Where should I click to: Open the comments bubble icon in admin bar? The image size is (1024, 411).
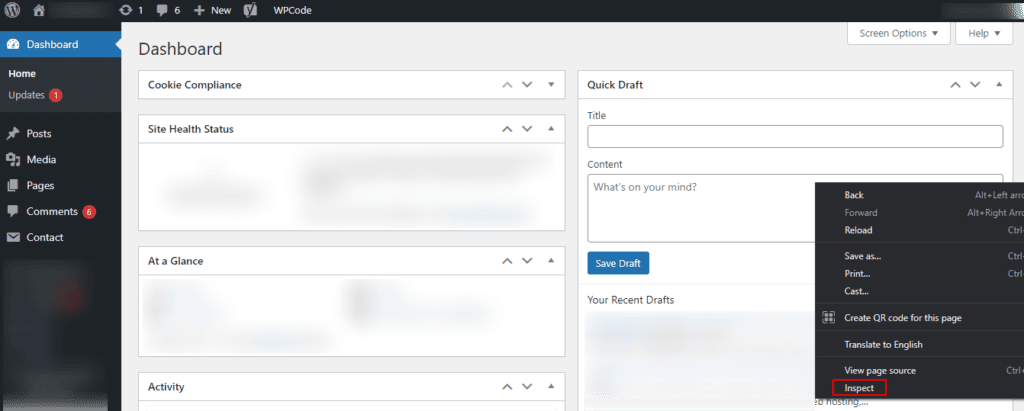tap(162, 10)
